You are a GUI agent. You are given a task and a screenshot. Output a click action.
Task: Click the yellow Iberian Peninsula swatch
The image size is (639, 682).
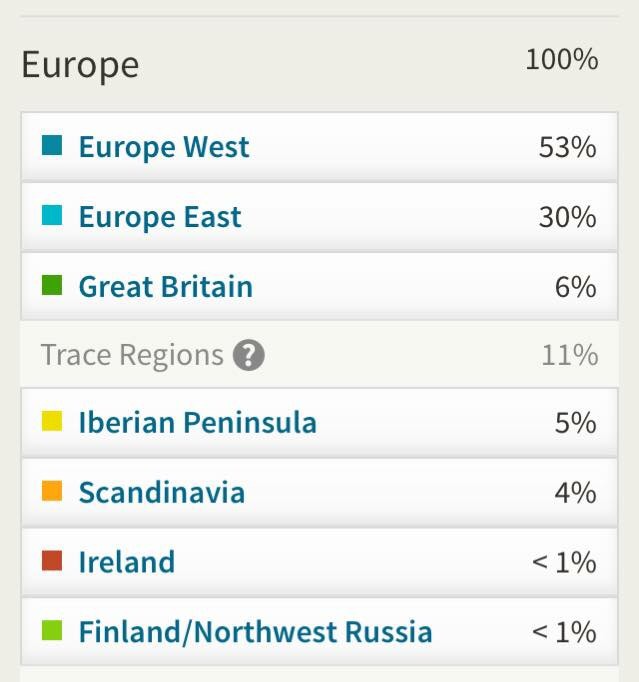pos(52,421)
